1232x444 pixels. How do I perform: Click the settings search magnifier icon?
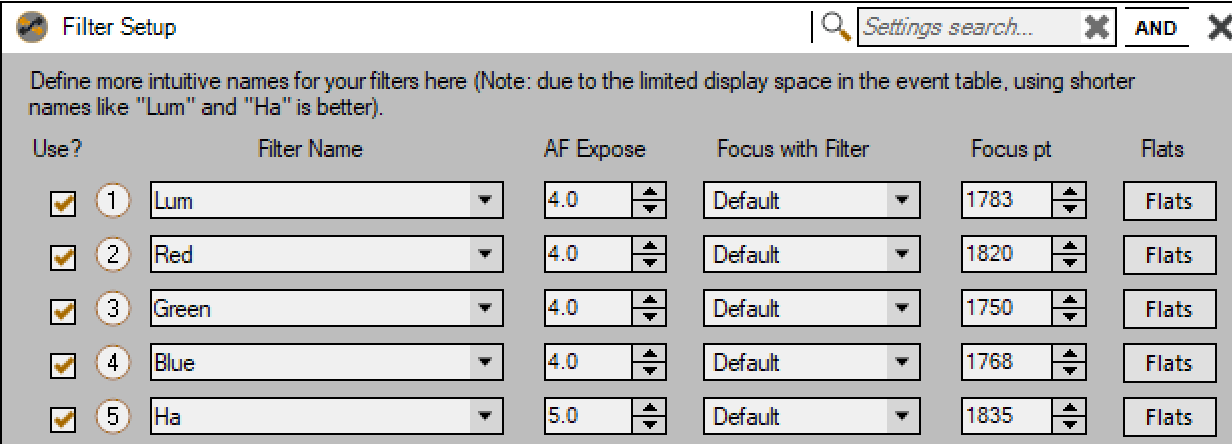click(836, 27)
